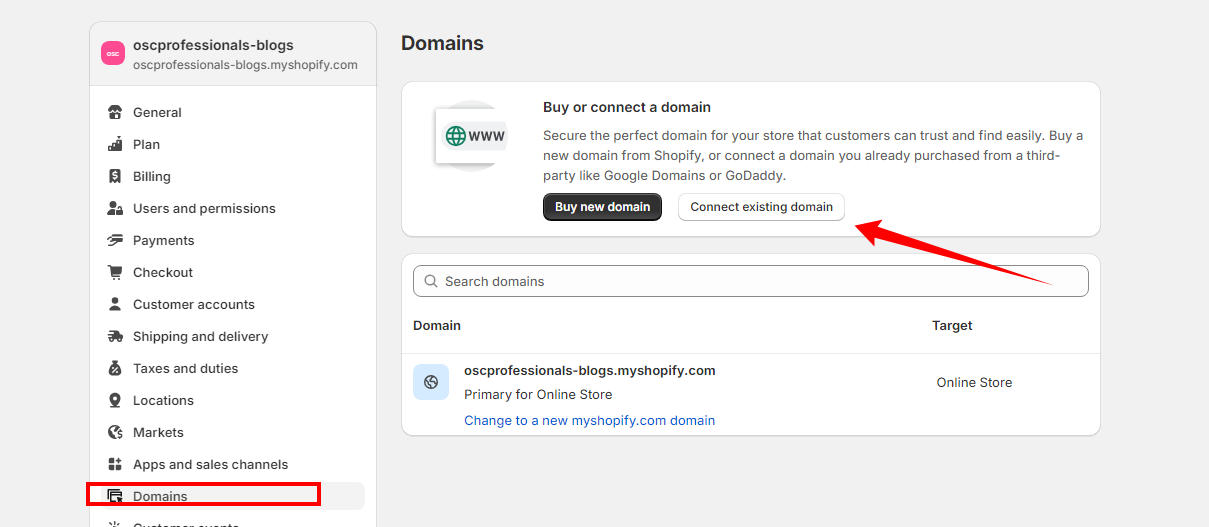Image resolution: width=1209 pixels, height=527 pixels.
Task: Click the Plan chart icon in sidebar
Action: click(115, 144)
